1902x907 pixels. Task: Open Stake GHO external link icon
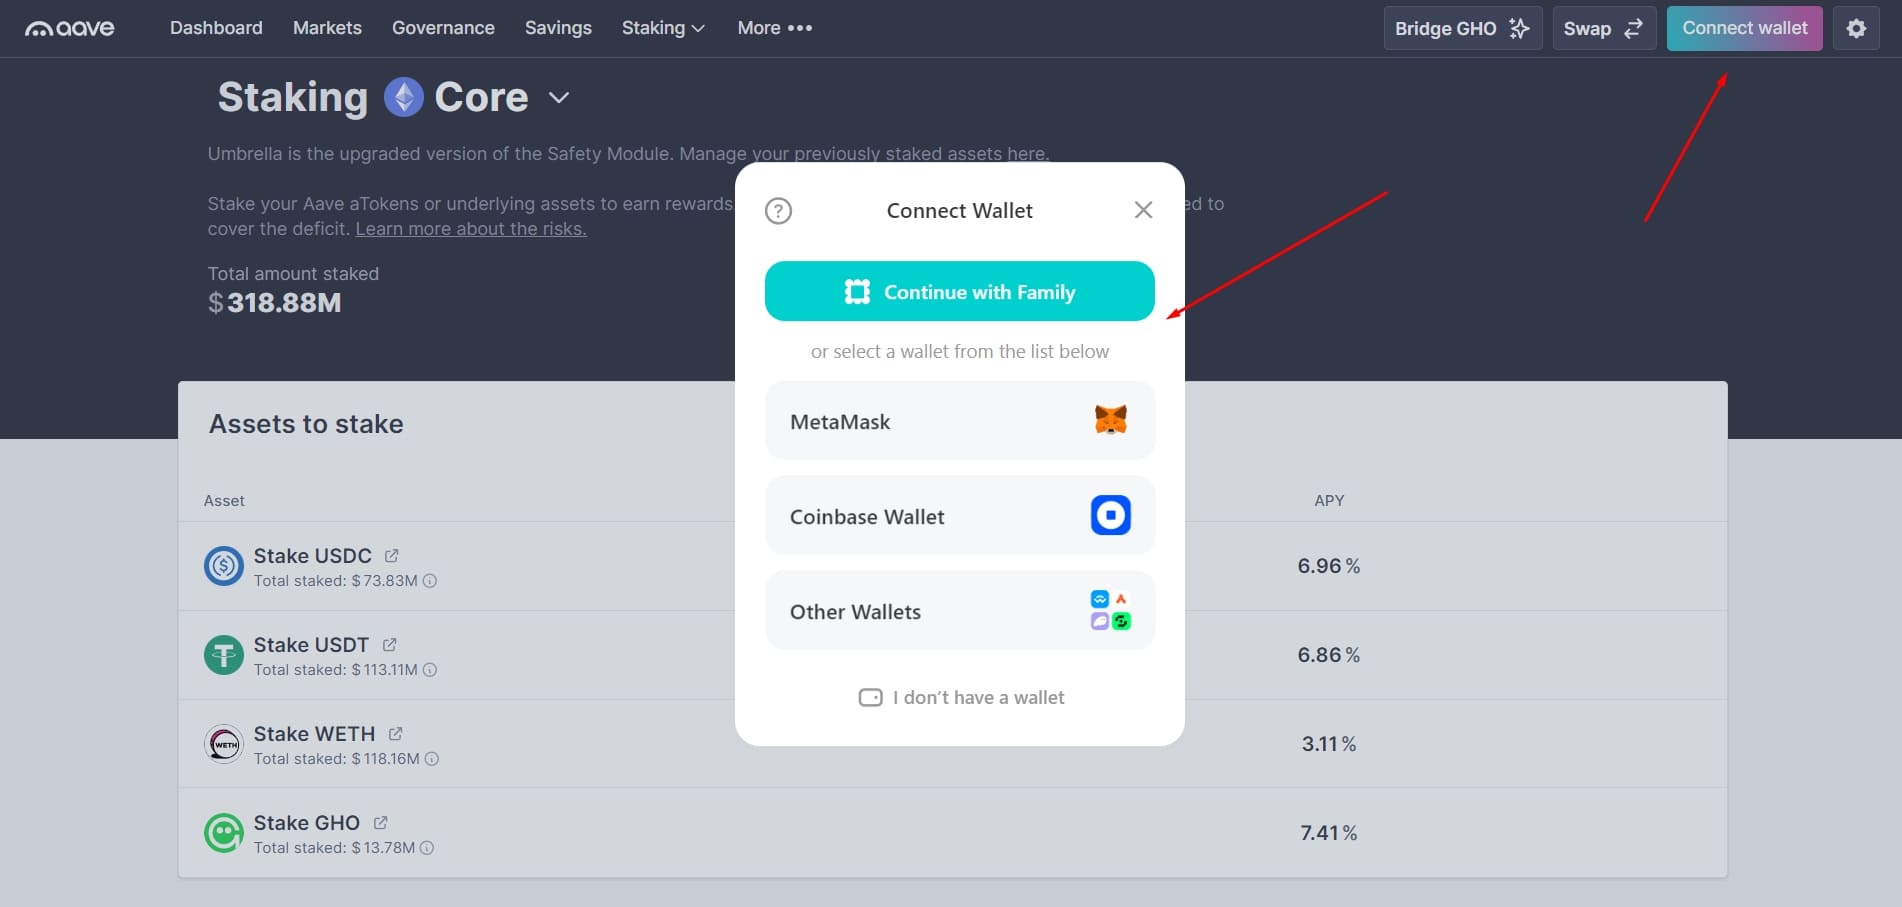click(x=380, y=822)
